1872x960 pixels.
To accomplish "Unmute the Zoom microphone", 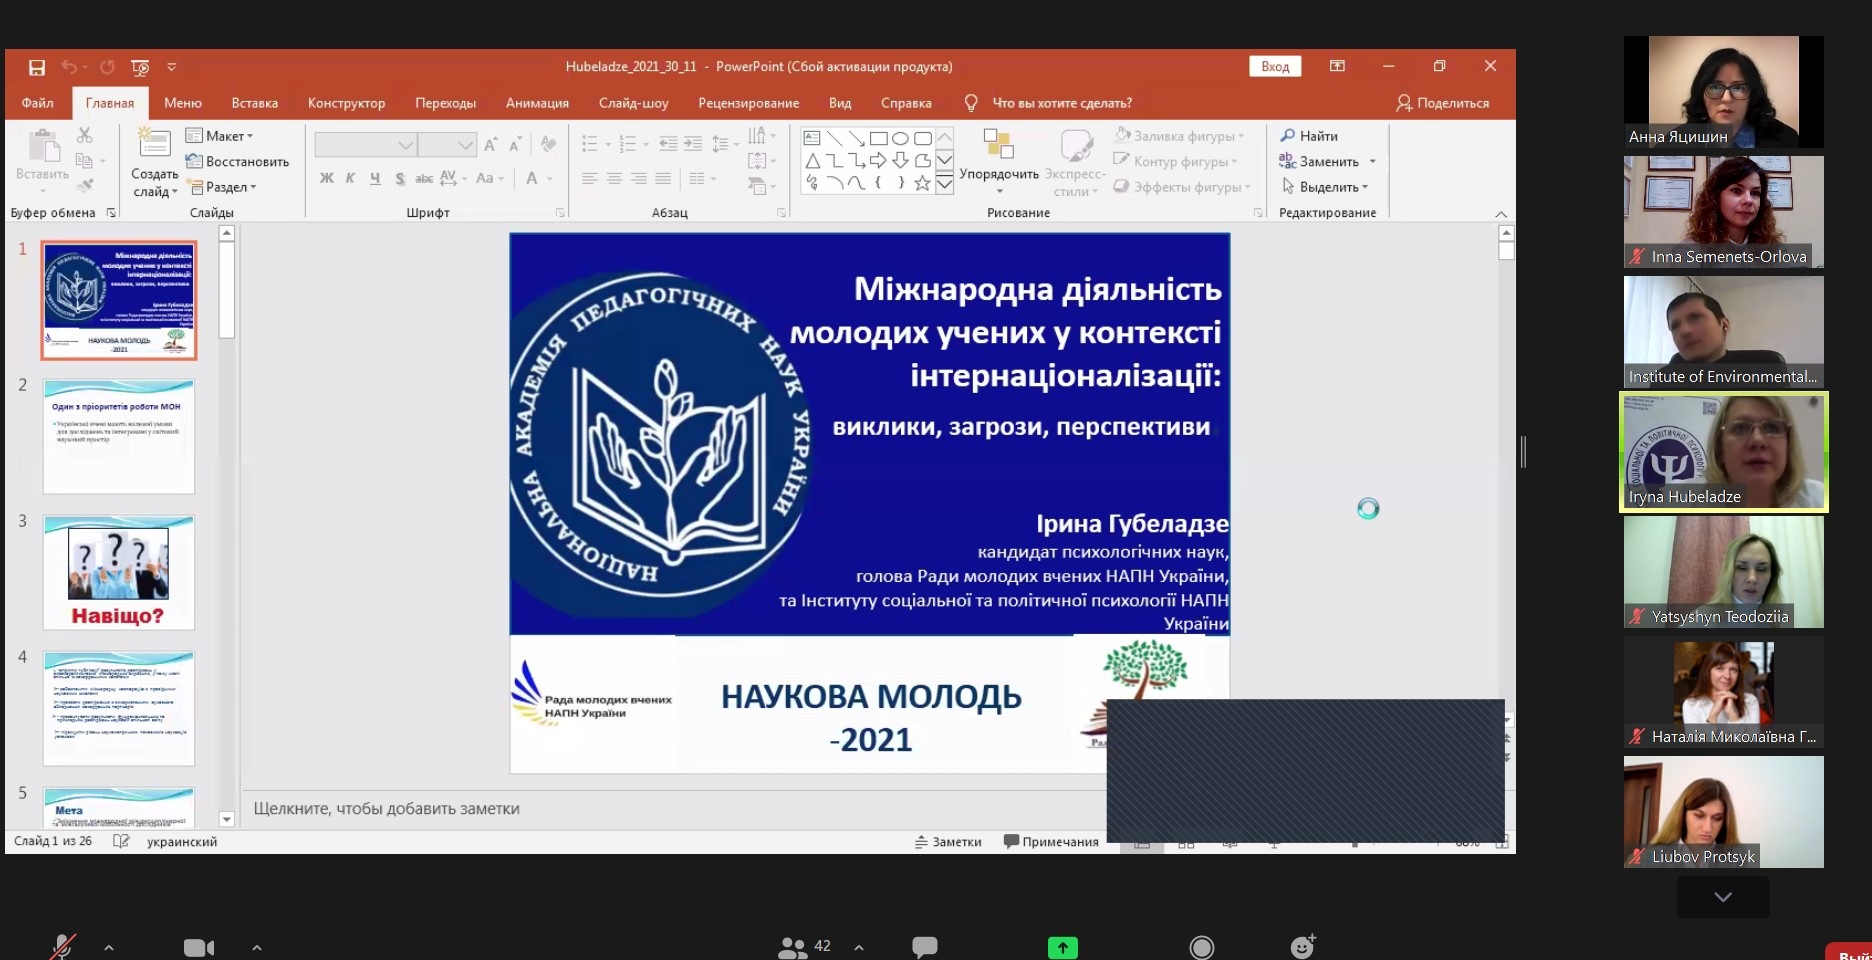I will point(63,946).
